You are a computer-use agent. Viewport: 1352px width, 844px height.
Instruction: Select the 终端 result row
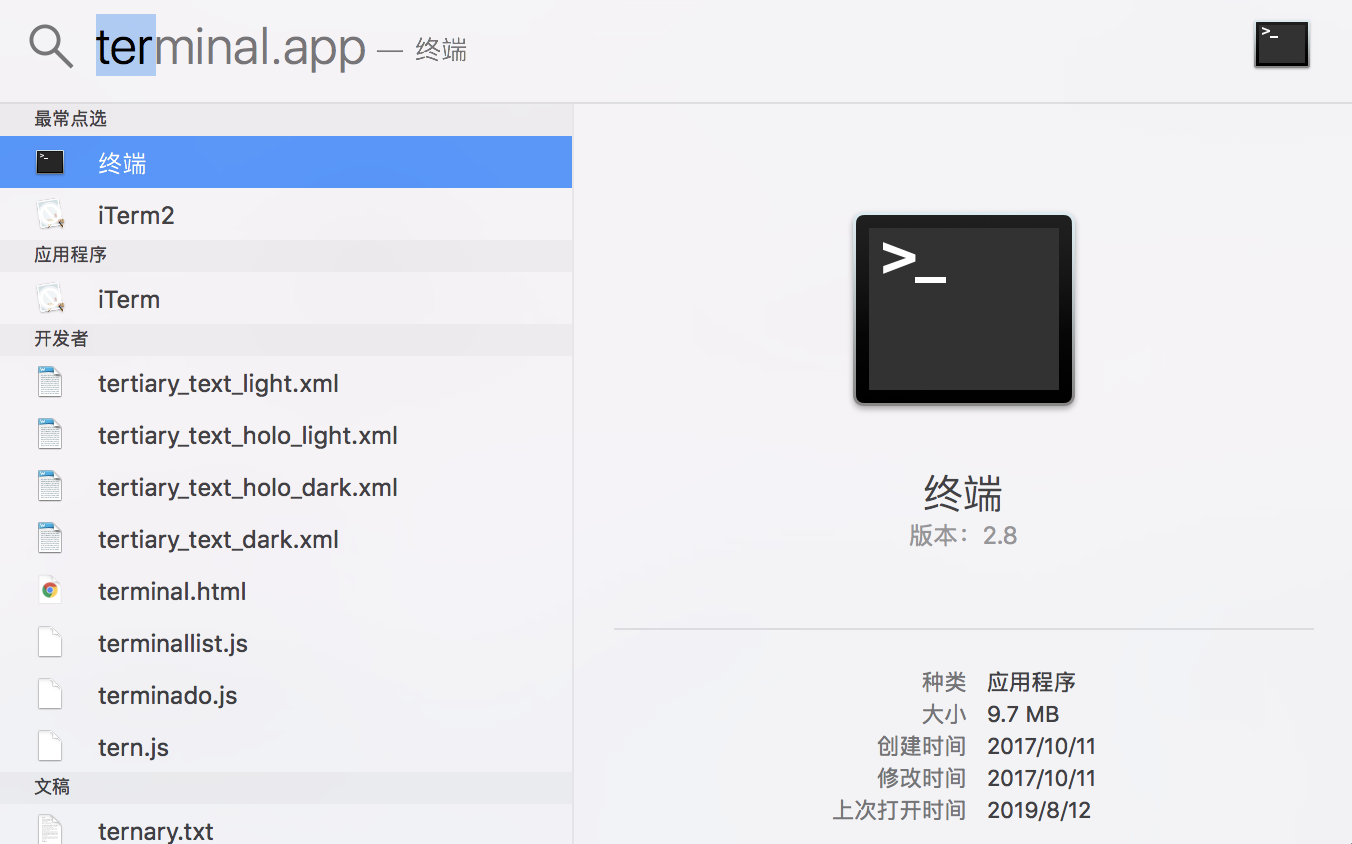[286, 162]
